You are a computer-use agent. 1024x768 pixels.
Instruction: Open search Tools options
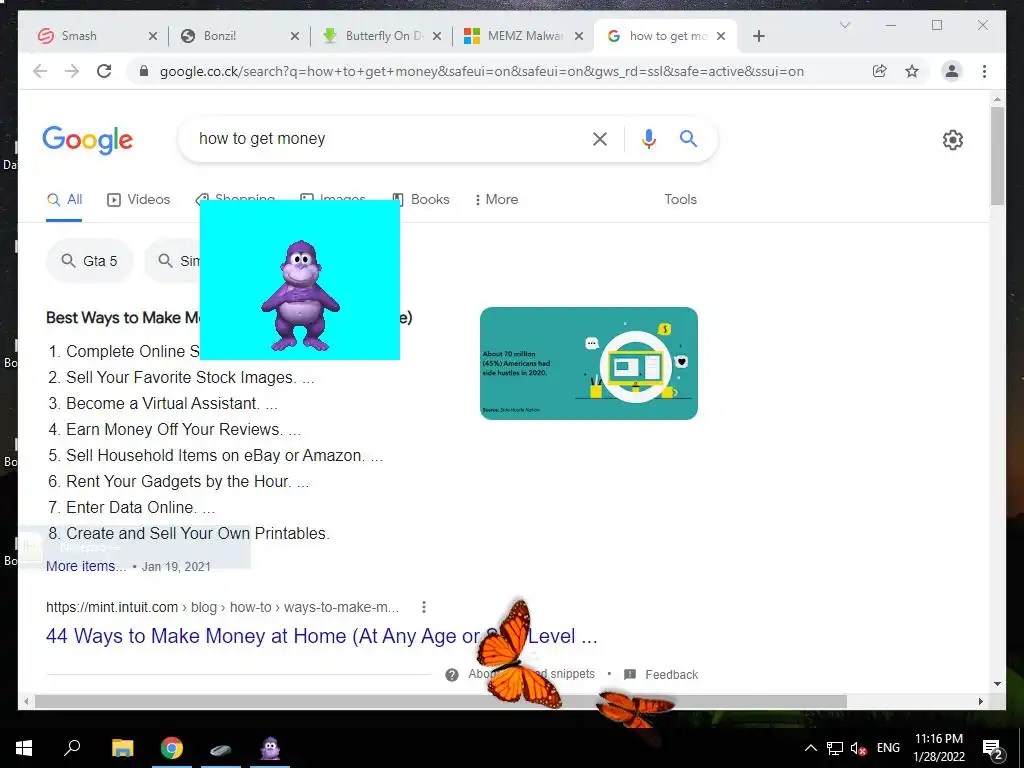point(680,200)
